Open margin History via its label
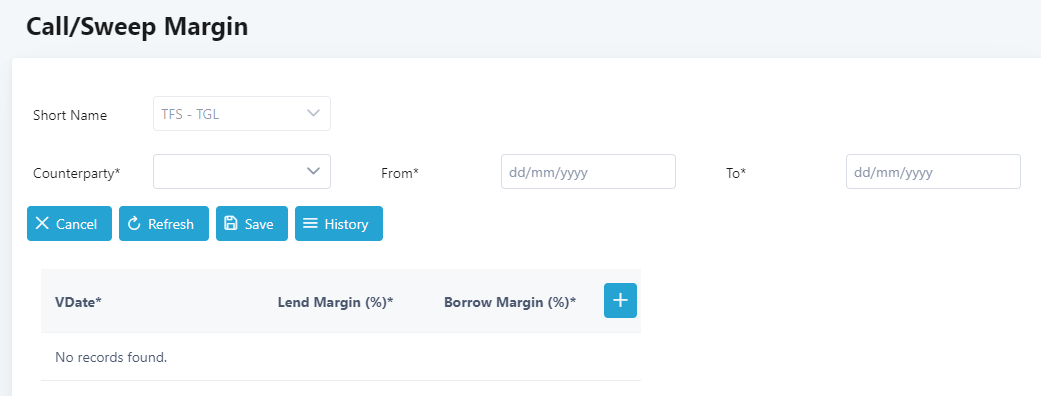Screen dimensions: 1041x396 (x=346, y=224)
